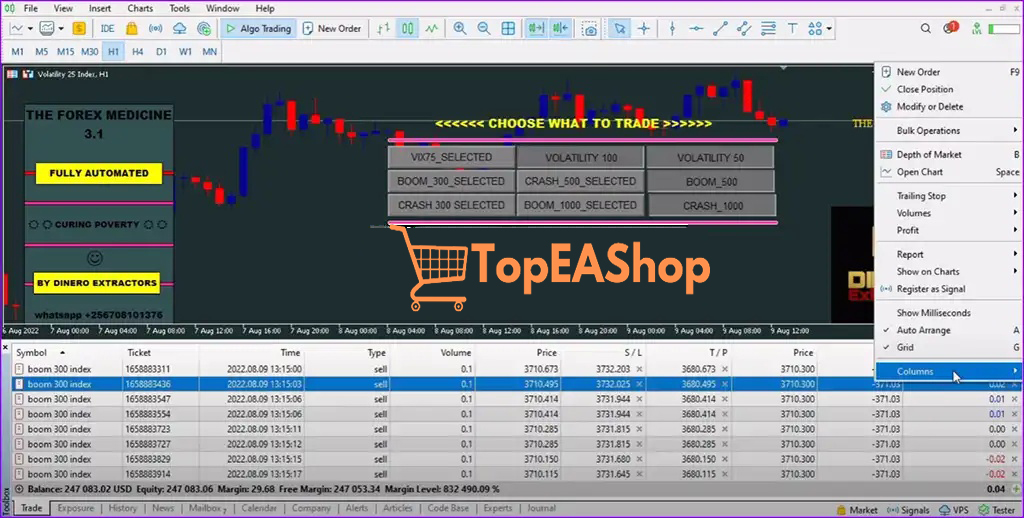The height and width of the screenshot is (518, 1024).
Task: Switch to the History tab
Action: click(123, 508)
